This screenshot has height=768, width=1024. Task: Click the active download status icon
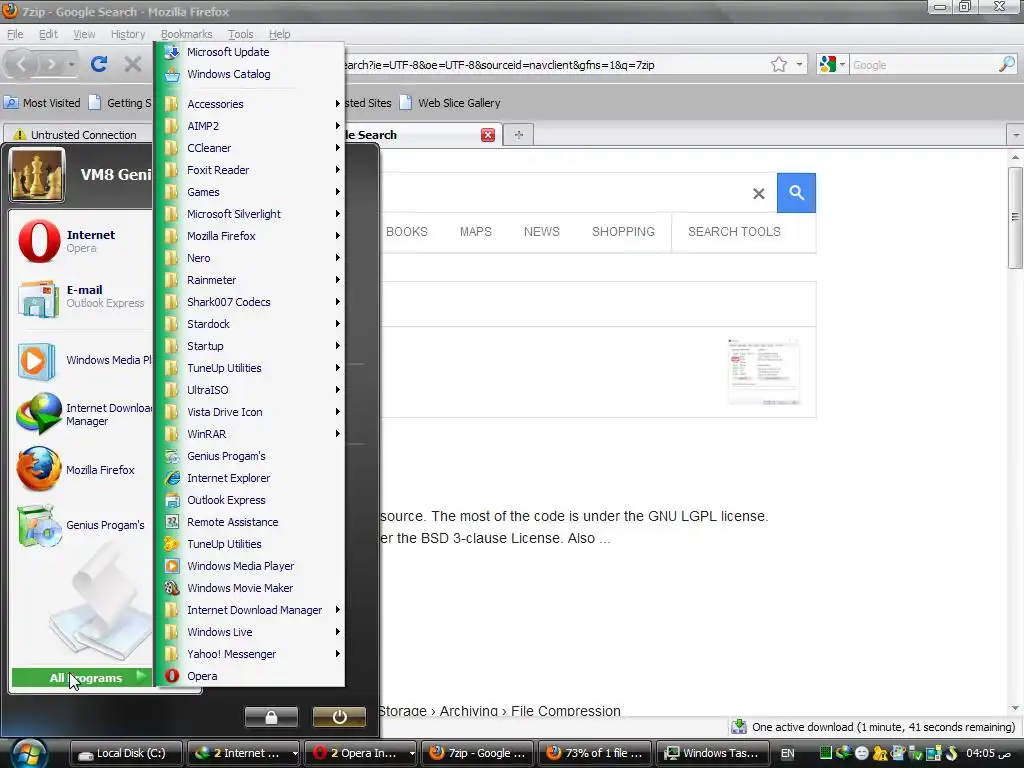click(739, 727)
